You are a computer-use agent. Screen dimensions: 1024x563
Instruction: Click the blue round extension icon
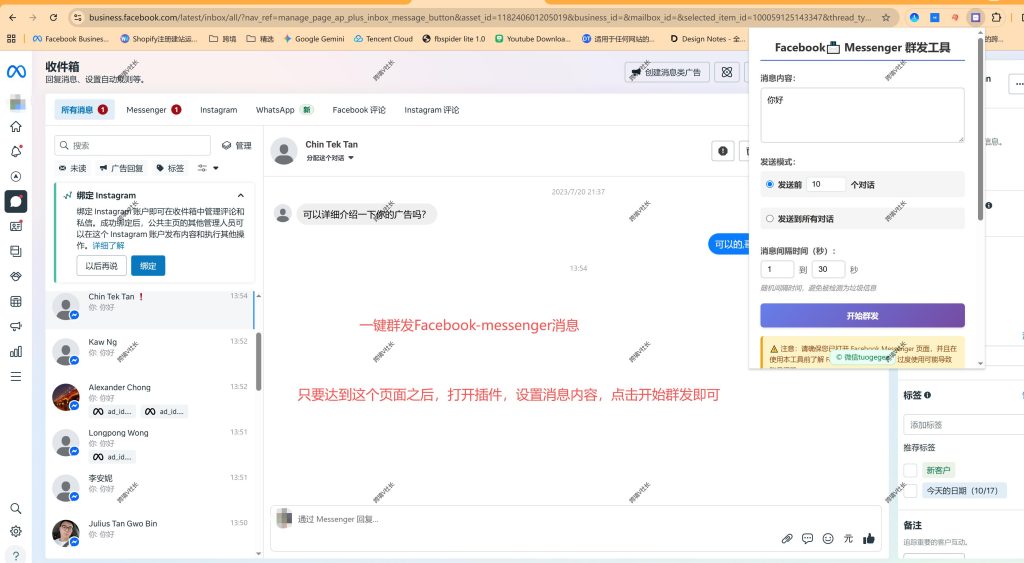914,18
